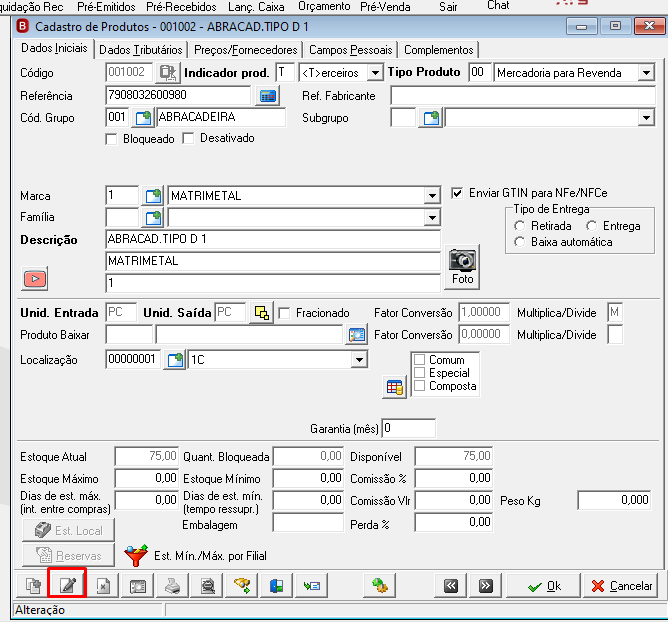The width and height of the screenshot is (668, 623).
Task: Click the ID card view icon in toolbar
Action: click(x=138, y=586)
